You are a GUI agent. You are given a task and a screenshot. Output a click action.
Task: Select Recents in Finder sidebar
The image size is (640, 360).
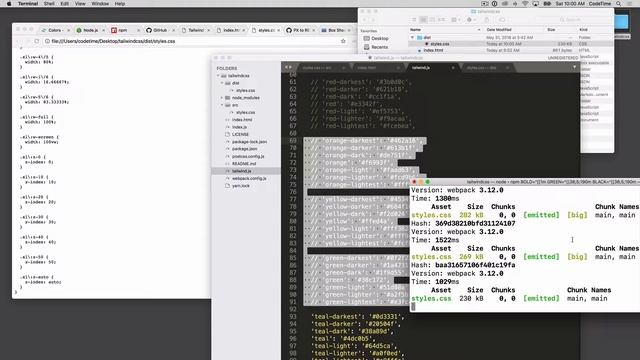[x=380, y=47]
